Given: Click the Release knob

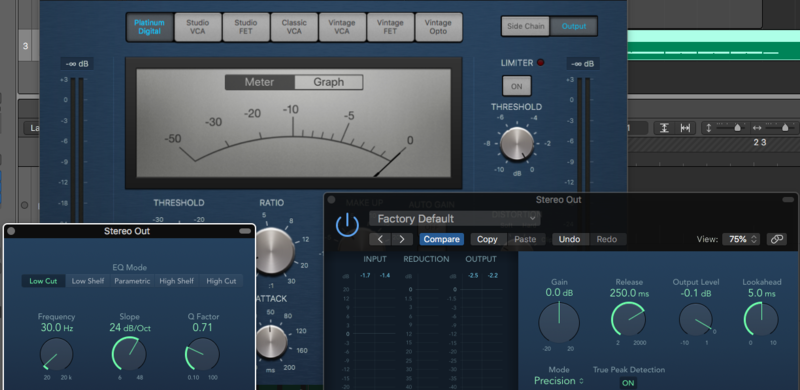Looking at the screenshot, I should [x=629, y=319].
